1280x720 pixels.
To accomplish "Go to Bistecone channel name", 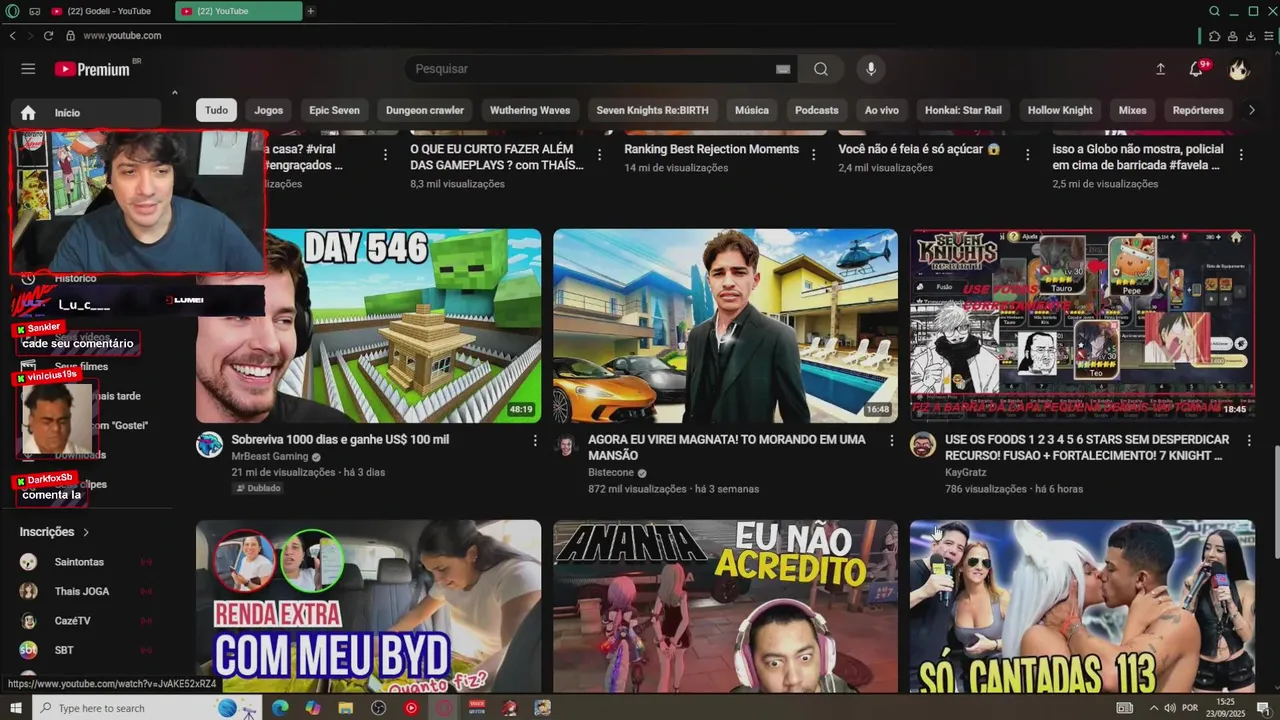I will pyautogui.click(x=611, y=473).
